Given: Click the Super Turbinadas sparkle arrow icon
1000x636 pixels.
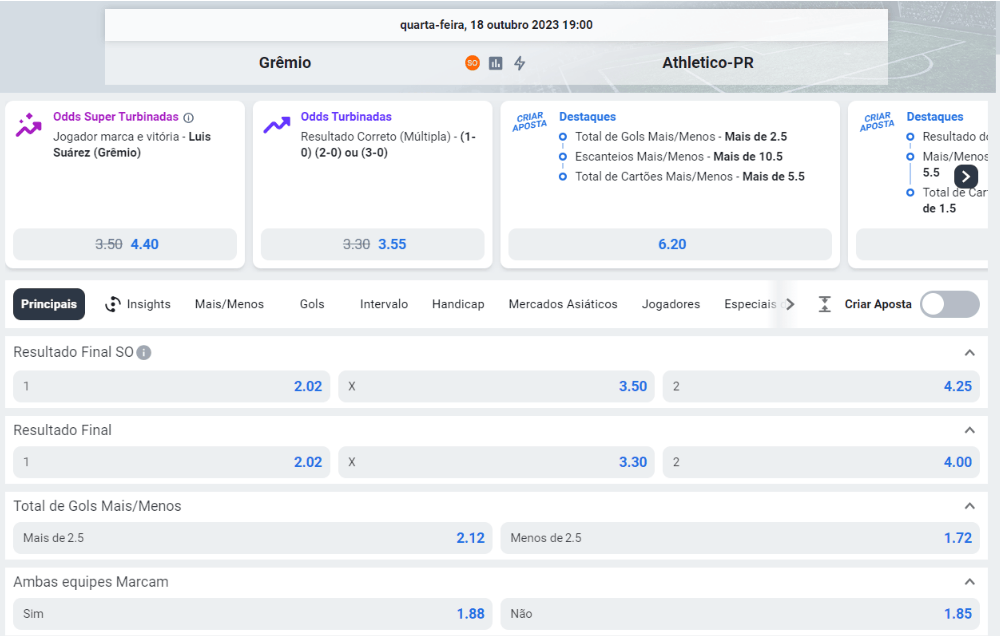Looking at the screenshot, I should [28, 125].
